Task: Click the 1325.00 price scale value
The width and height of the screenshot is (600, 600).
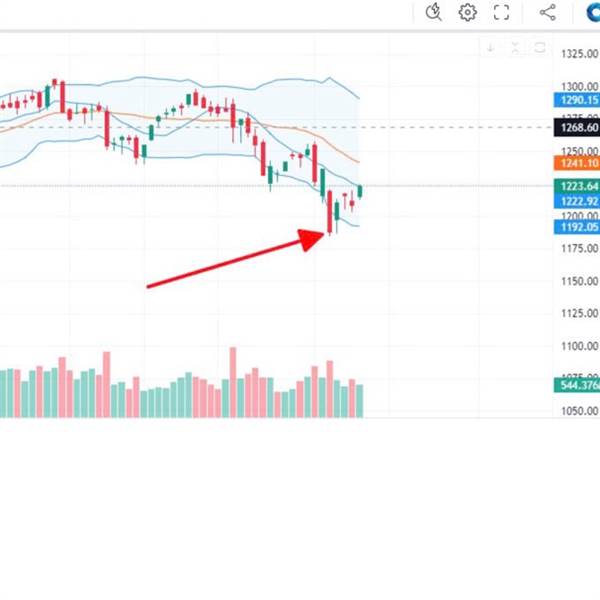Action: [579, 54]
